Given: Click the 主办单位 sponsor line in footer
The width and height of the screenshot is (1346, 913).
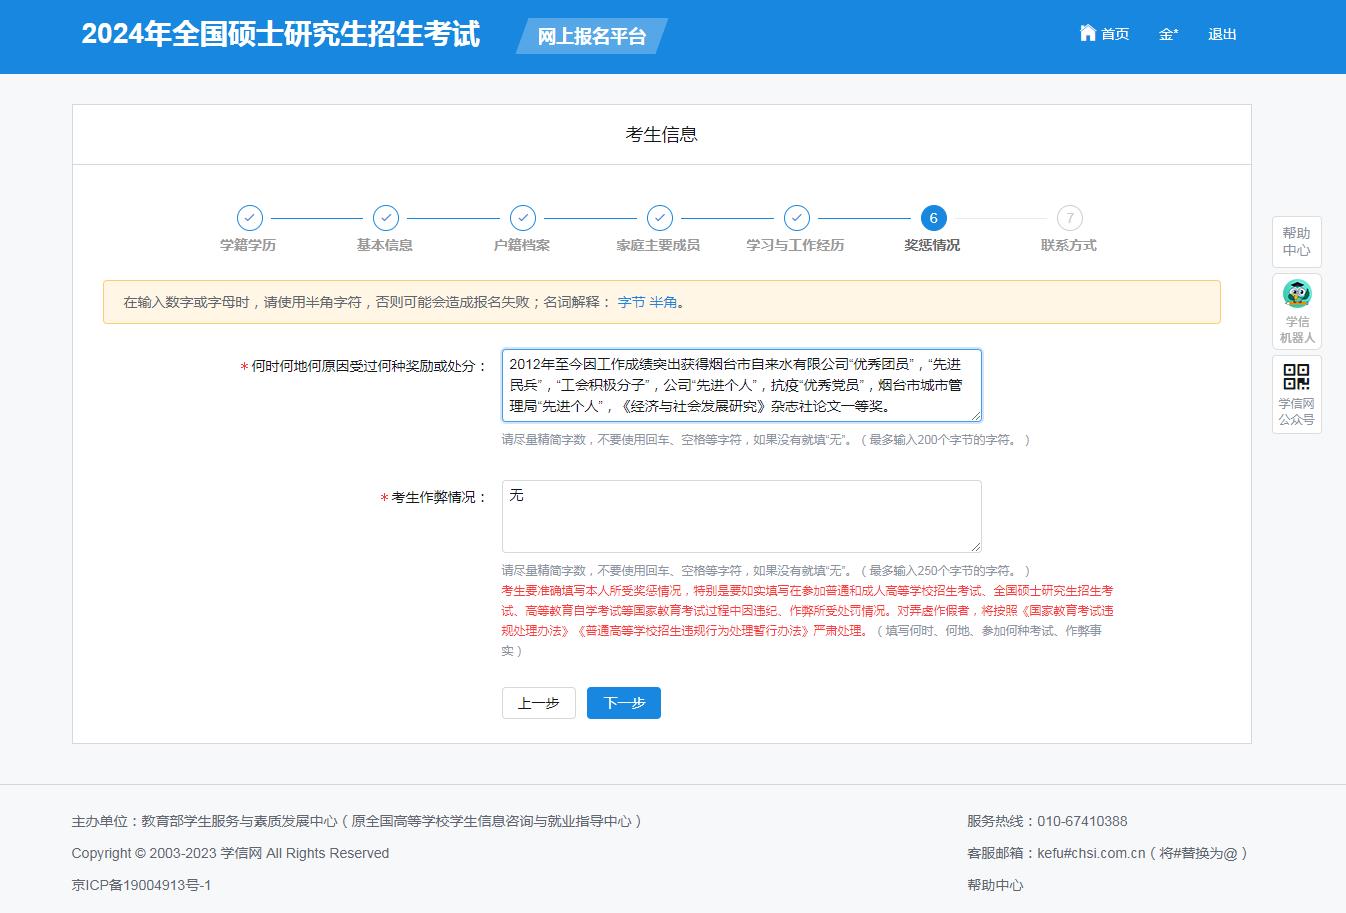Looking at the screenshot, I should (357, 821).
